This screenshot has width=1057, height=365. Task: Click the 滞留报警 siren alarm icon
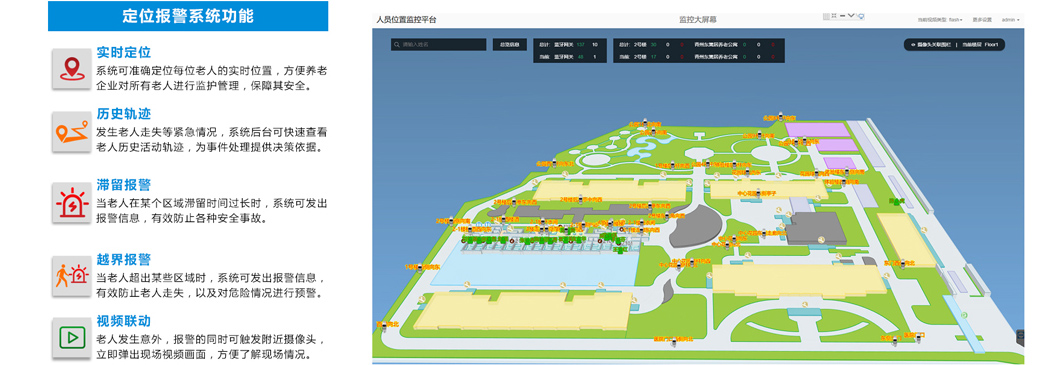(71, 202)
